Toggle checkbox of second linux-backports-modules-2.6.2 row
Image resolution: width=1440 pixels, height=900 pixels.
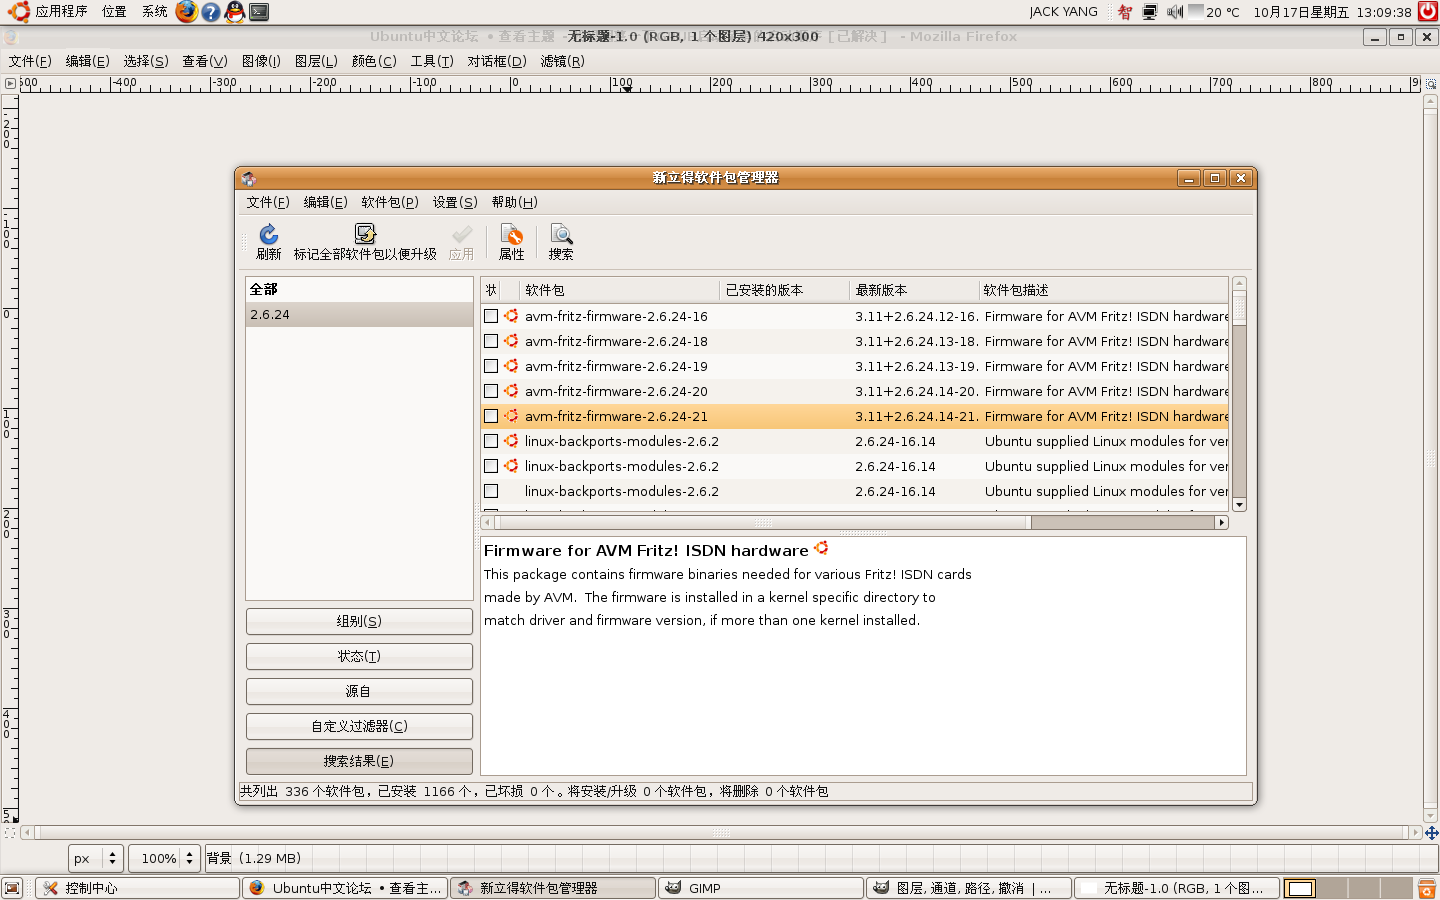[491, 466]
